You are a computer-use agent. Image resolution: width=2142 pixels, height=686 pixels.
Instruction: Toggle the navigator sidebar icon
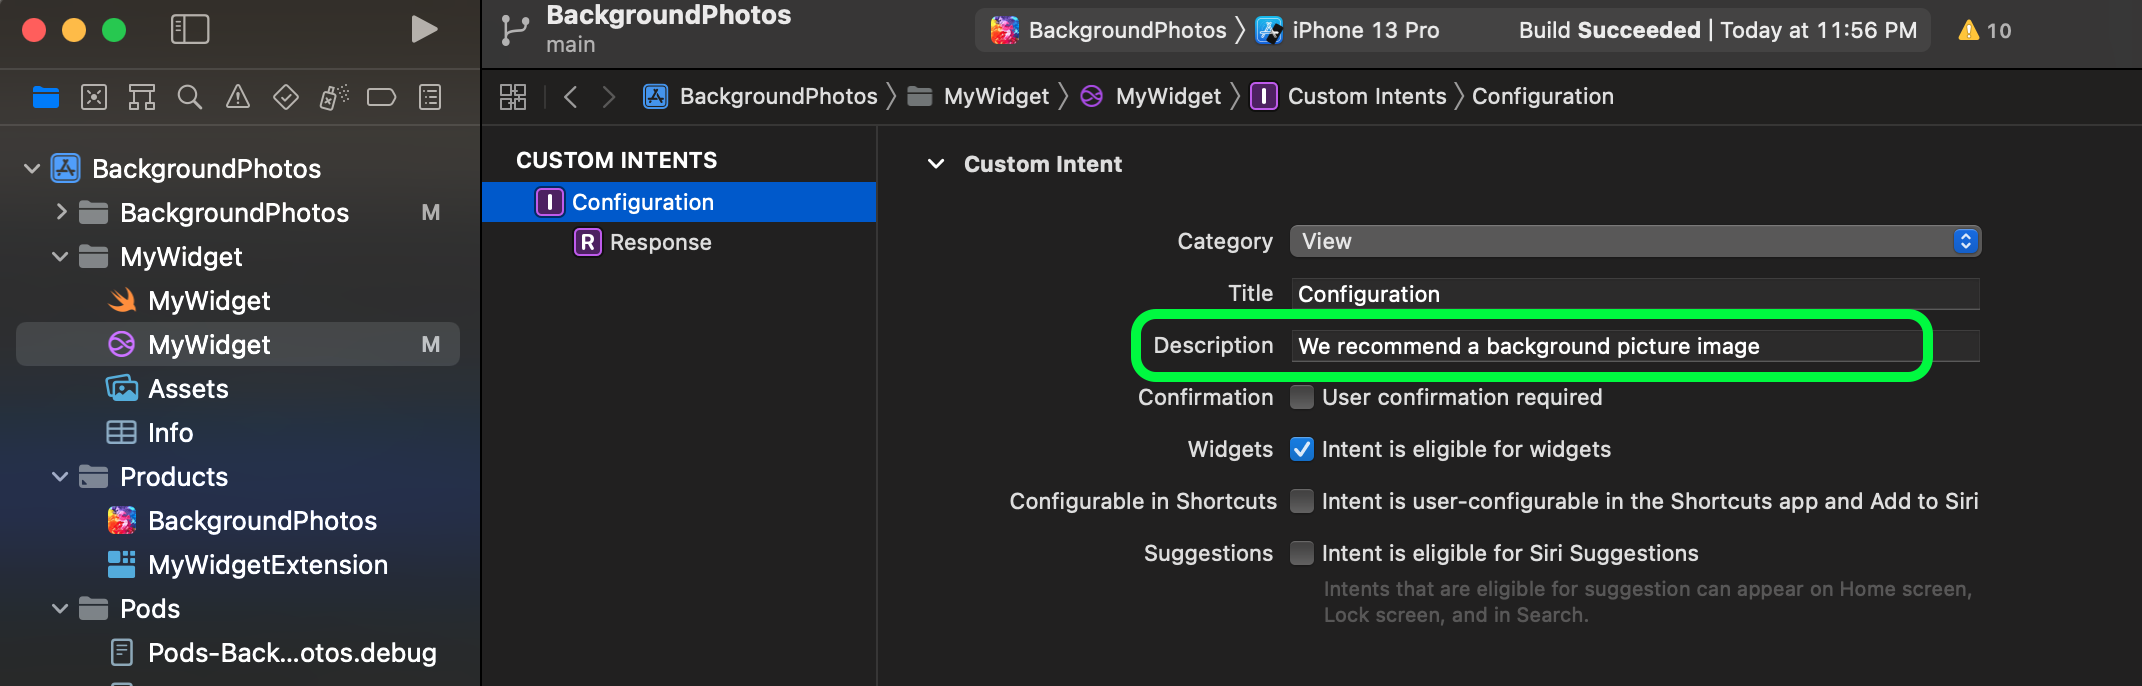click(x=190, y=30)
